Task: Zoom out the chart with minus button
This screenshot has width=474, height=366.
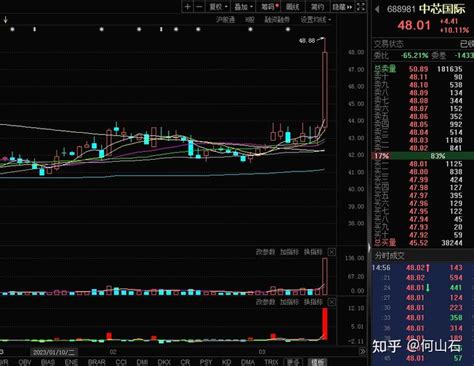Action: 199,7
